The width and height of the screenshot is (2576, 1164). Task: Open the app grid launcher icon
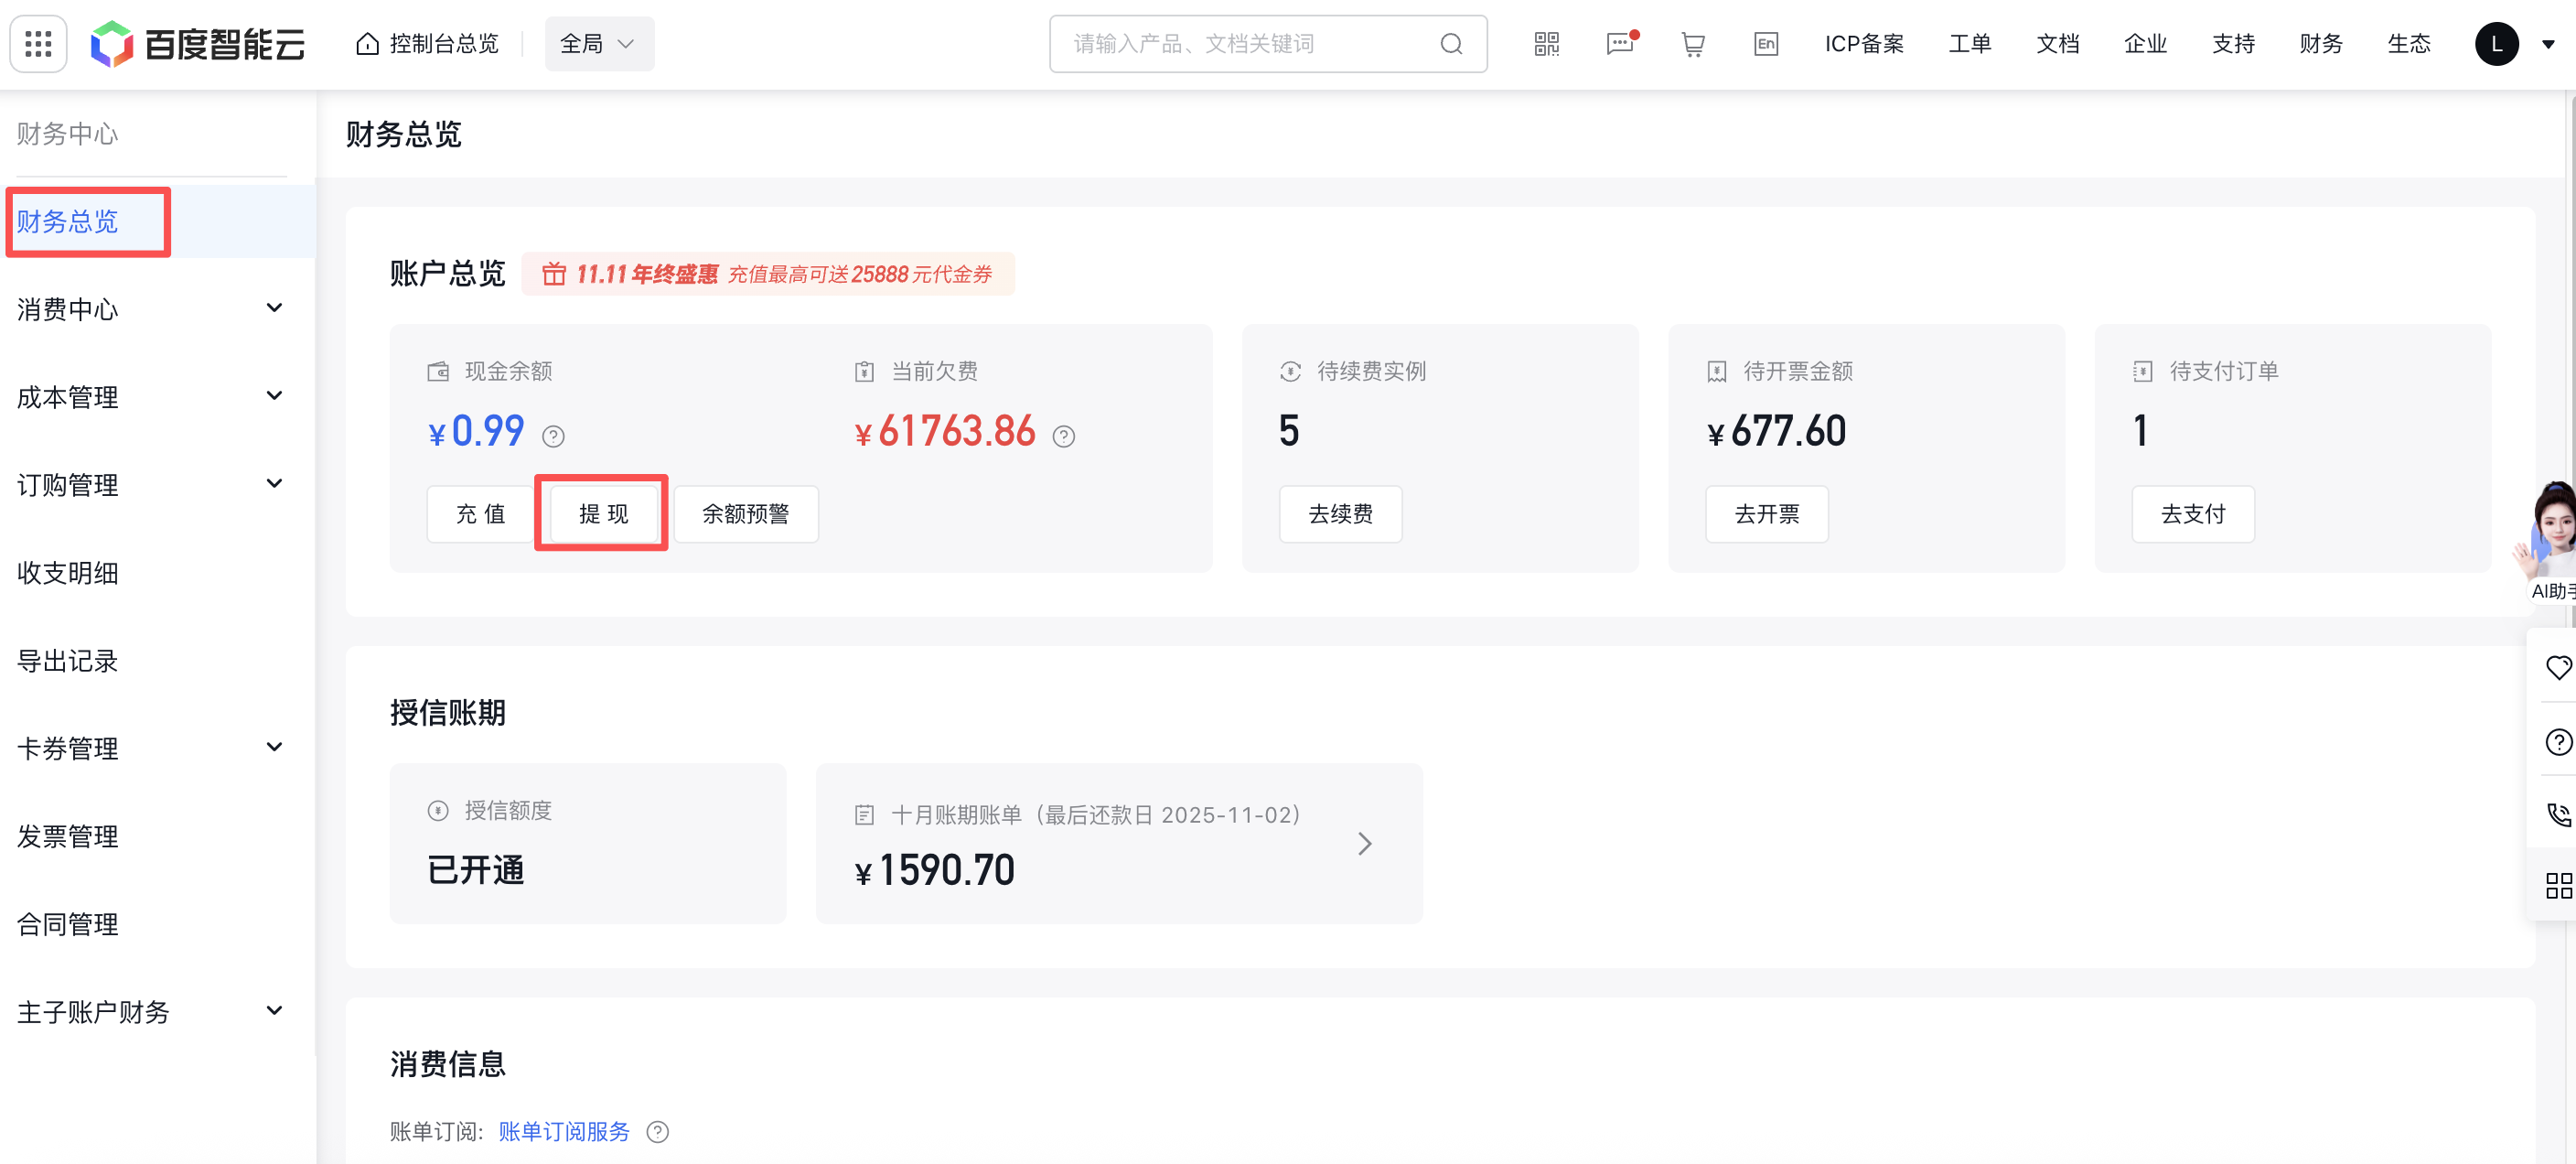(38, 44)
